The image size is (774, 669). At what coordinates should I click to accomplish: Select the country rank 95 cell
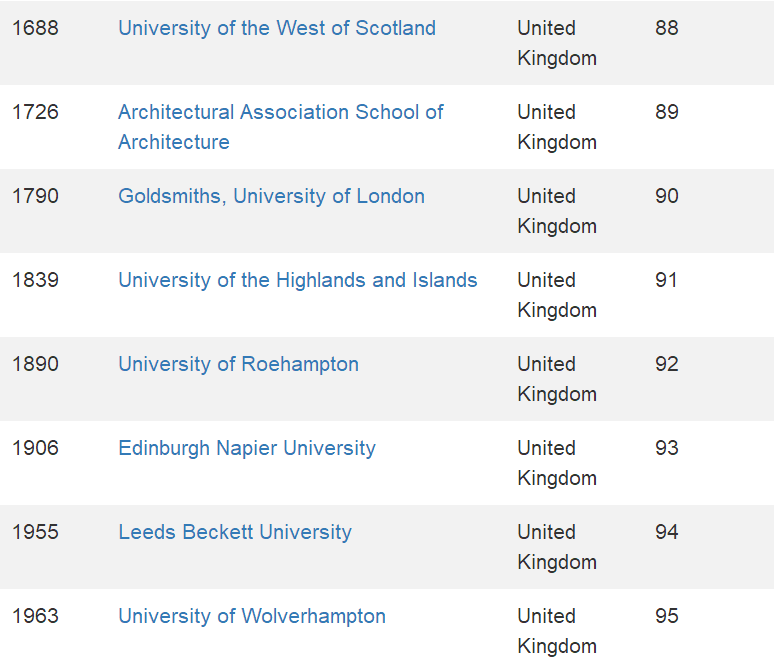(667, 616)
